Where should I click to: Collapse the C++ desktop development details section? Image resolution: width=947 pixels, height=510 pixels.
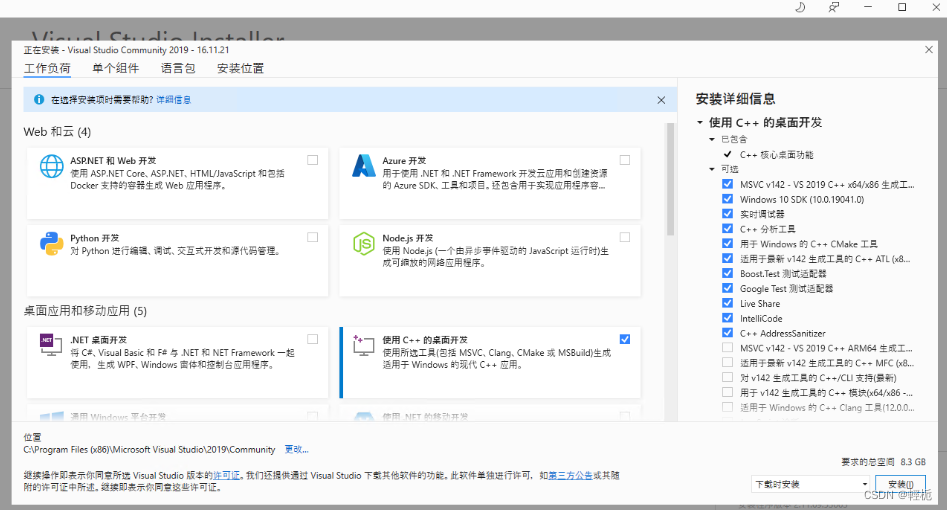pos(700,123)
